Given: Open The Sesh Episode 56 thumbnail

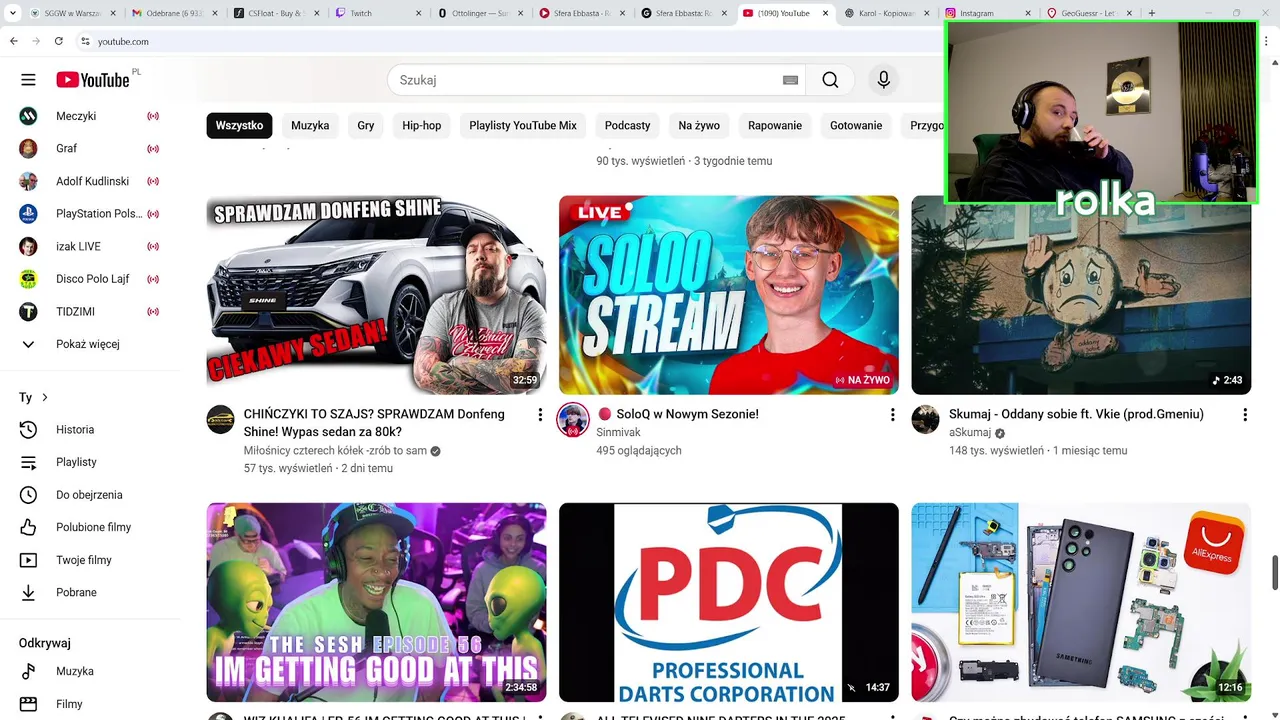Looking at the screenshot, I should (x=376, y=602).
